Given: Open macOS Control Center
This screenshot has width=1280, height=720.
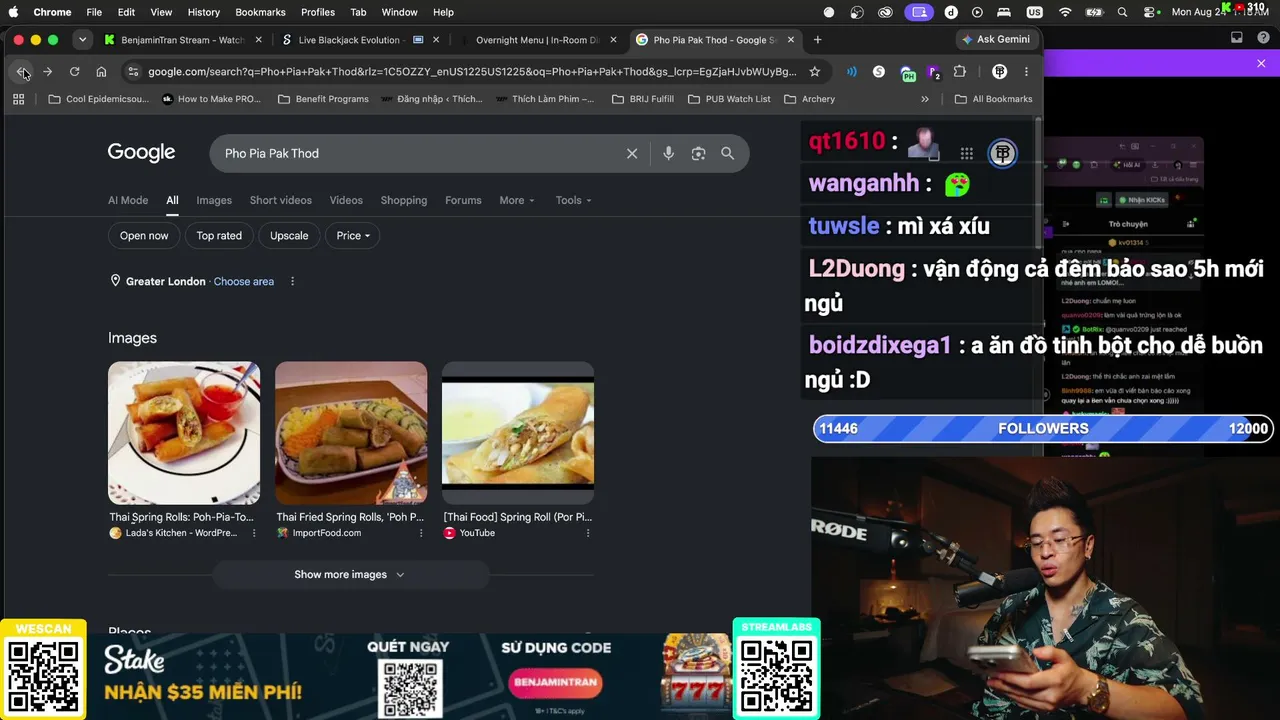Looking at the screenshot, I should 1150,12.
